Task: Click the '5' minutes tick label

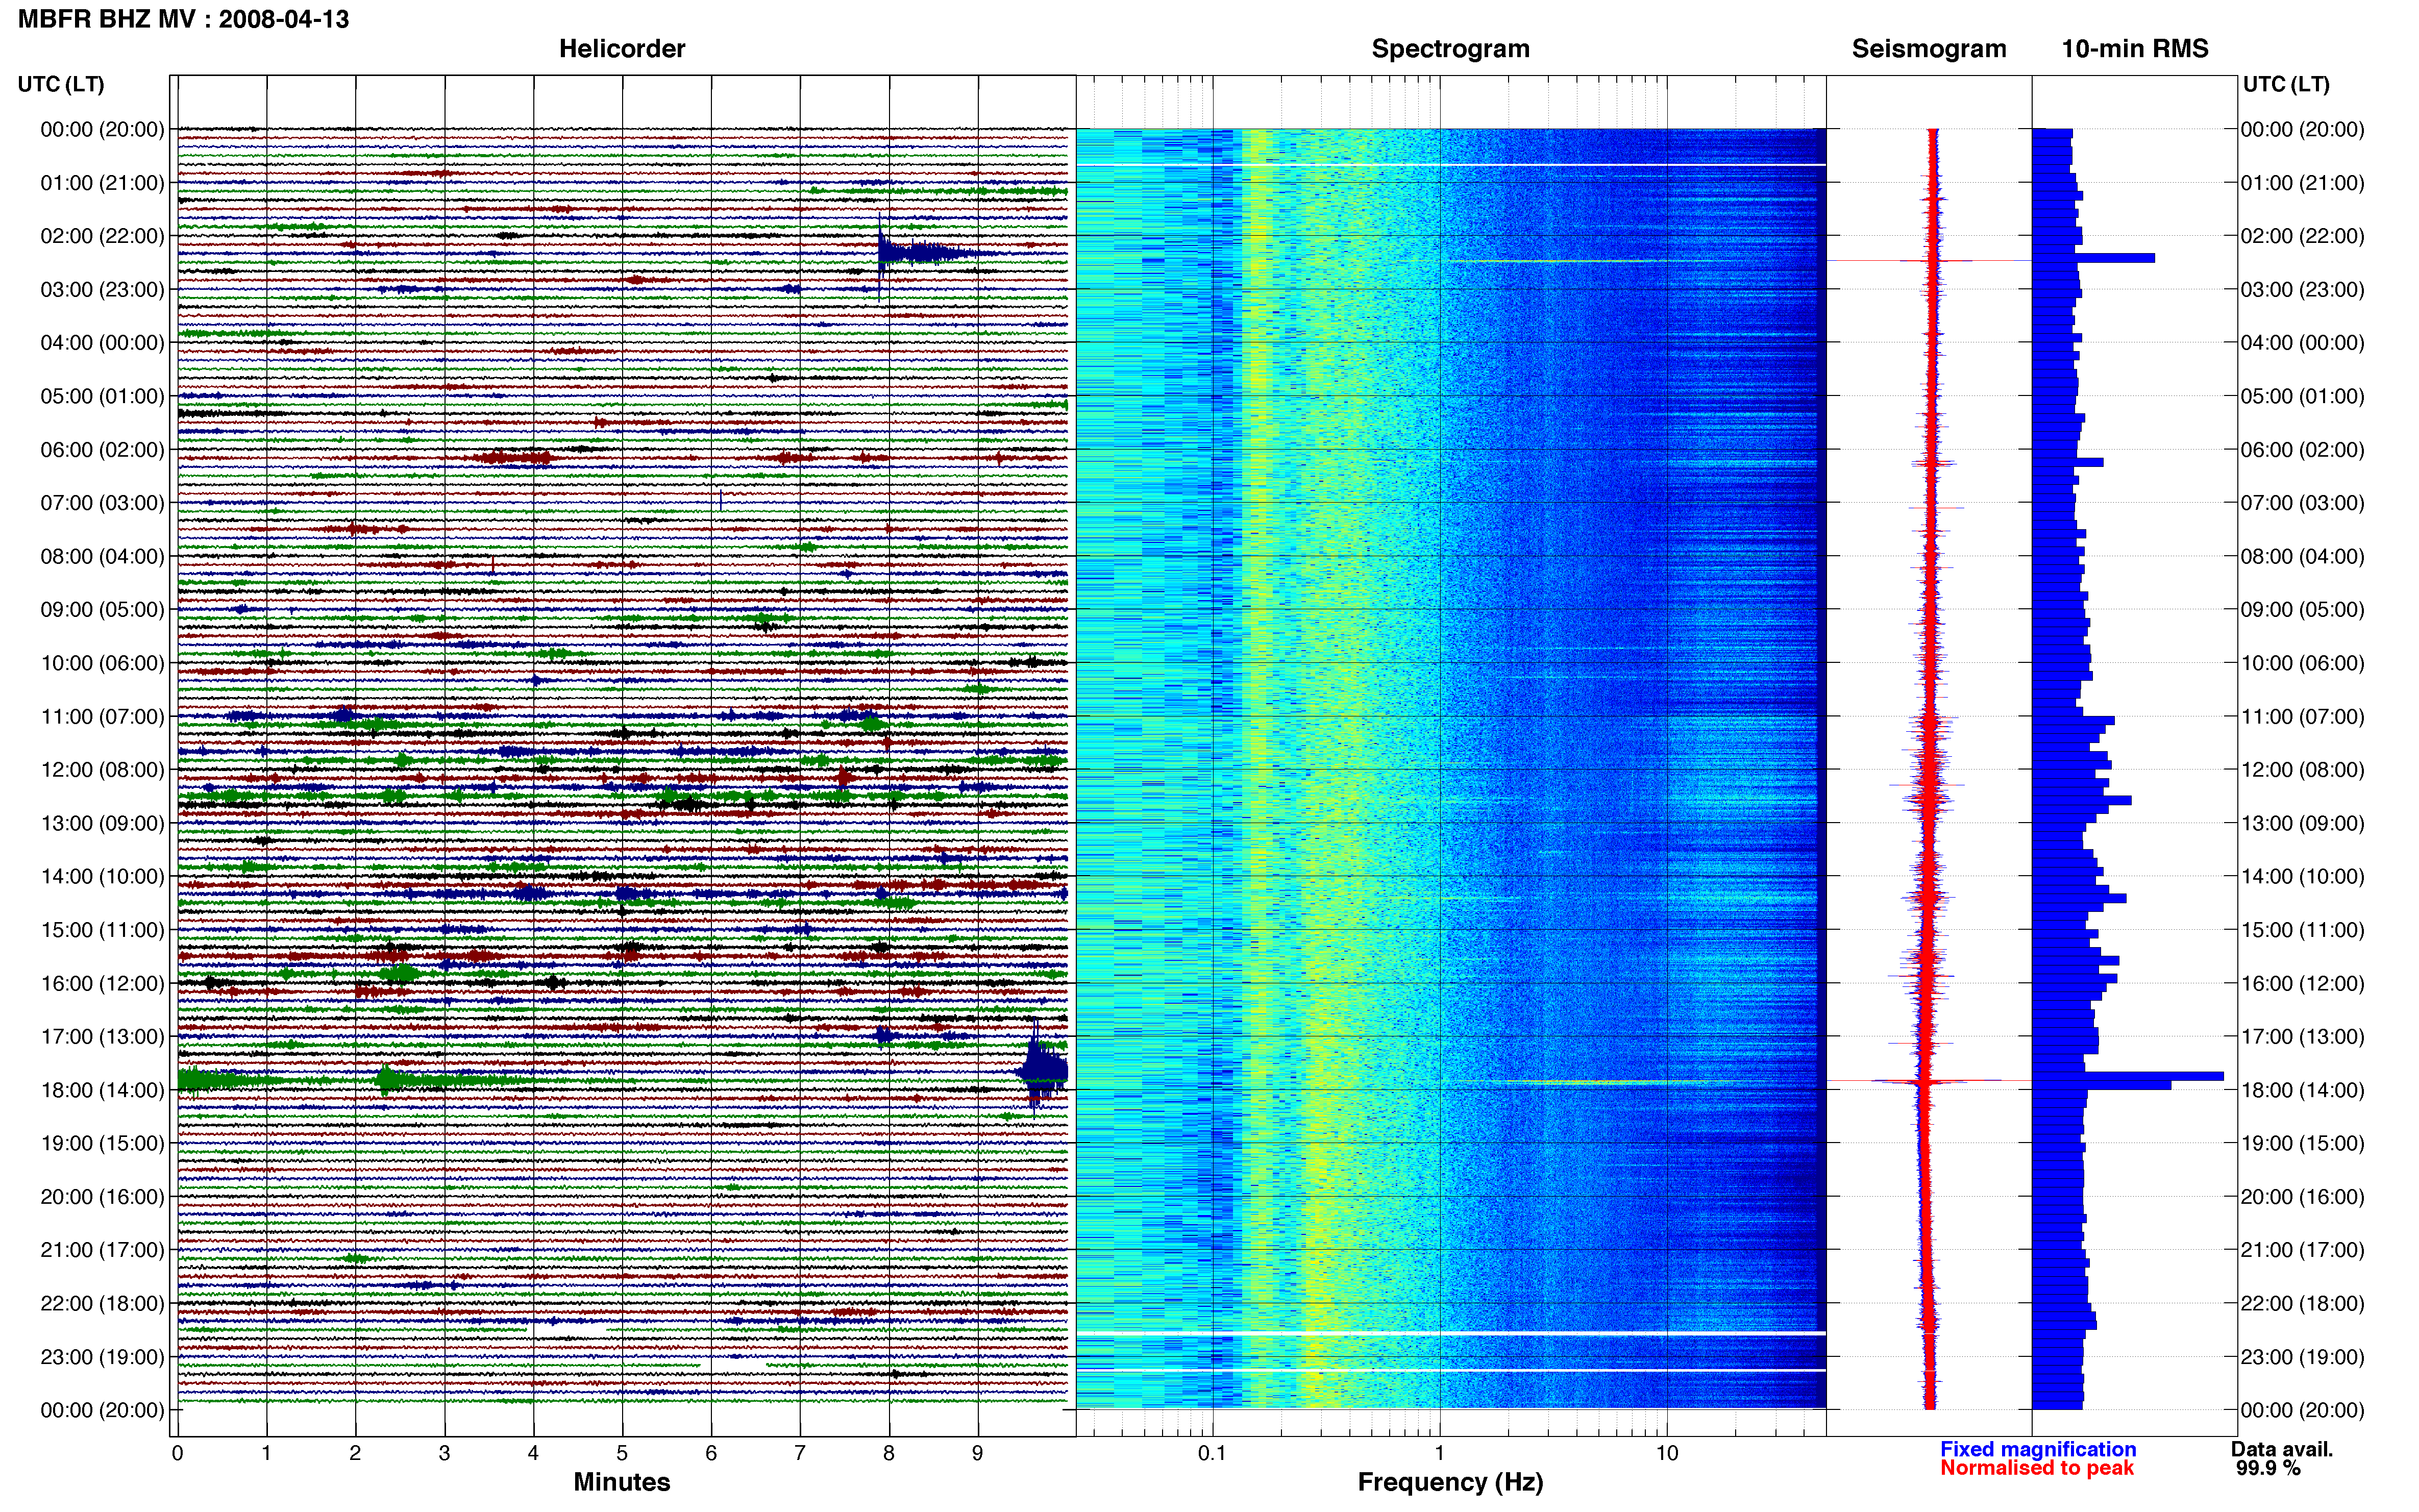Action: (622, 1453)
